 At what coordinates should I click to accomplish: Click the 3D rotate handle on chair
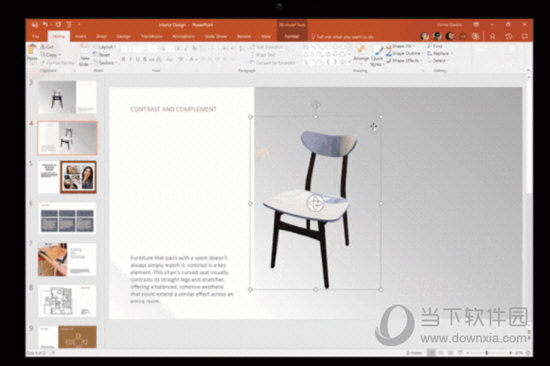315,203
